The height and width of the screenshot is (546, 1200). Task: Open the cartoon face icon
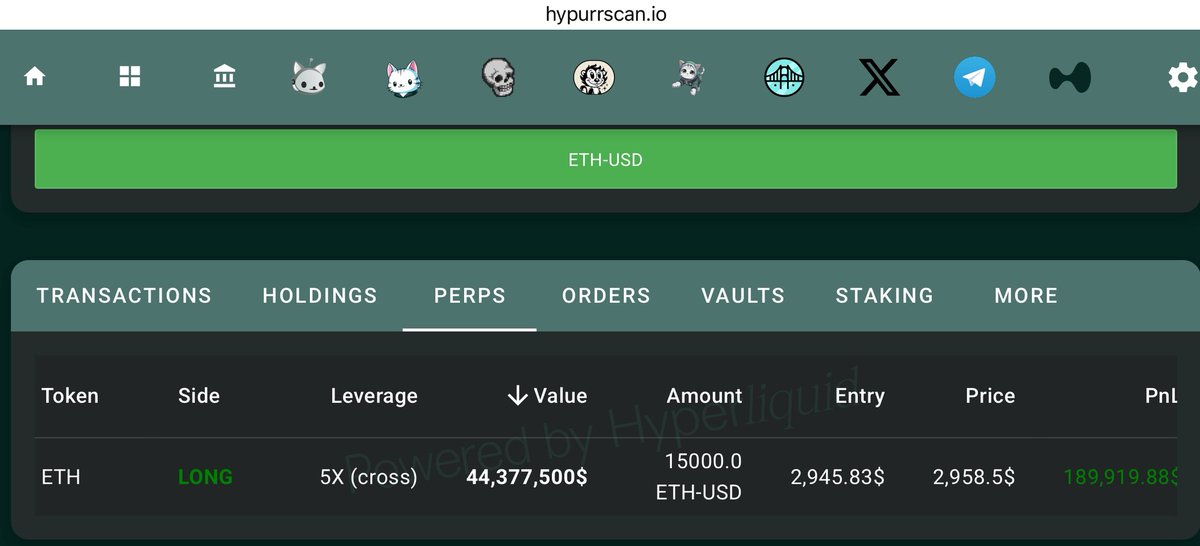click(x=593, y=77)
